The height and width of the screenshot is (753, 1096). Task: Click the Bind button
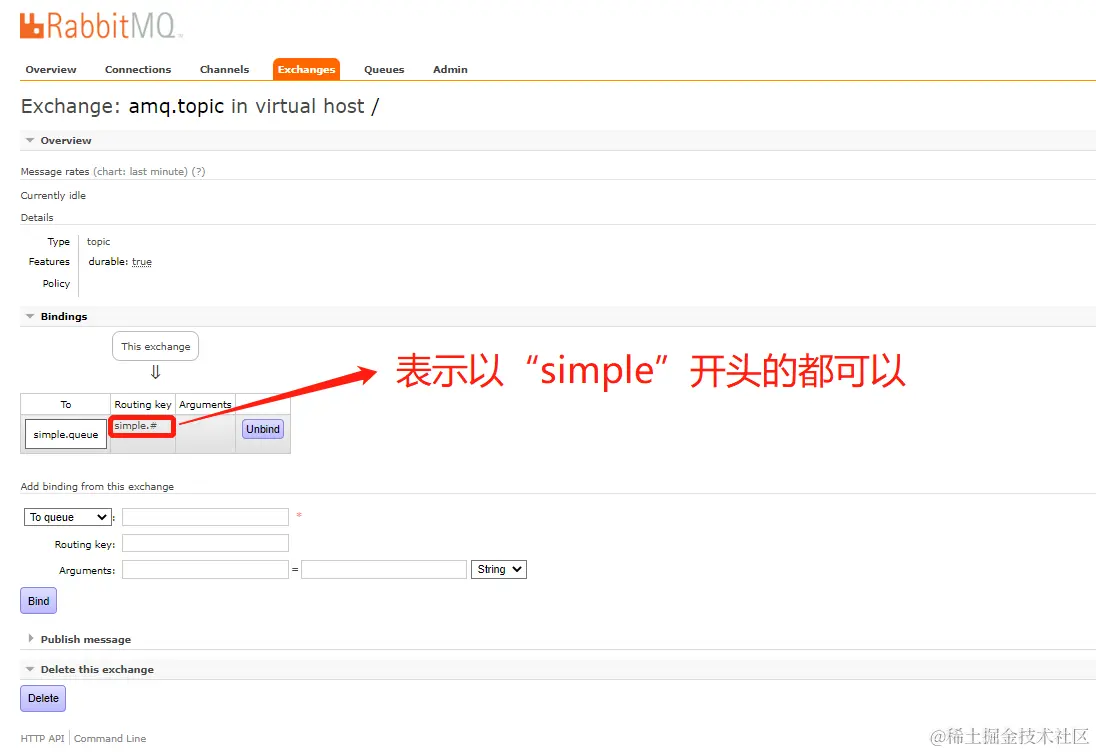click(38, 601)
